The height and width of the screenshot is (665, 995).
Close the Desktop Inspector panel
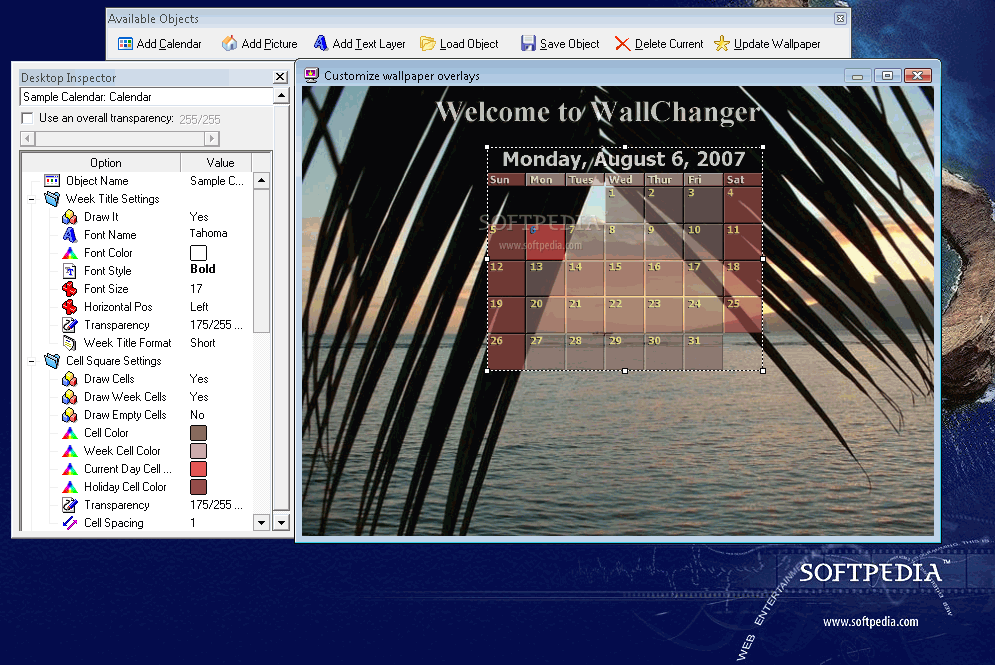(x=280, y=77)
